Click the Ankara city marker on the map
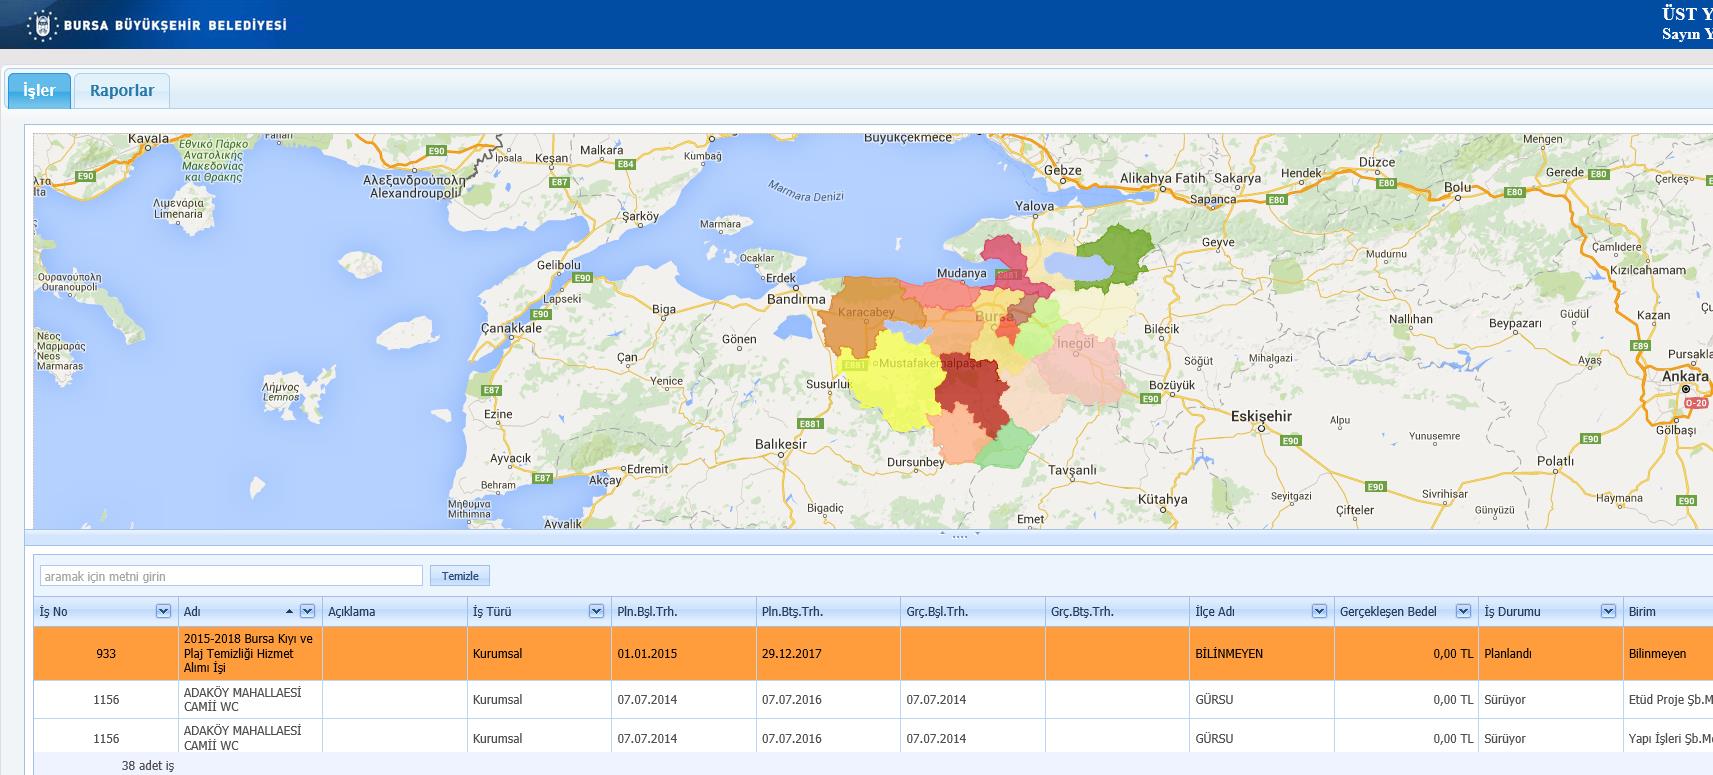 pyautogui.click(x=1686, y=388)
